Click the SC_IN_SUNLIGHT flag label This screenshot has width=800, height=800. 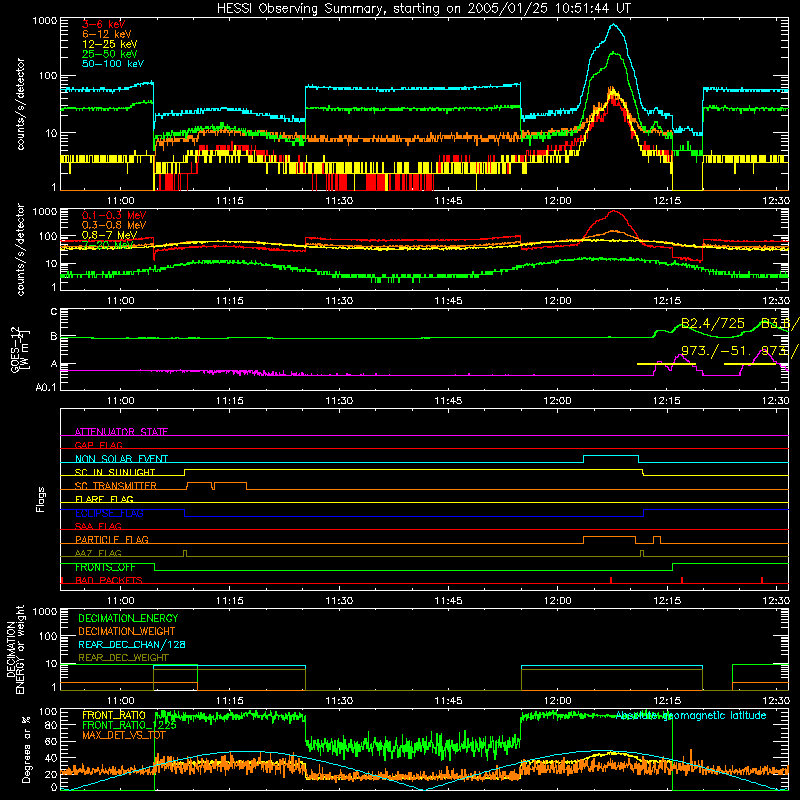(x=115, y=472)
